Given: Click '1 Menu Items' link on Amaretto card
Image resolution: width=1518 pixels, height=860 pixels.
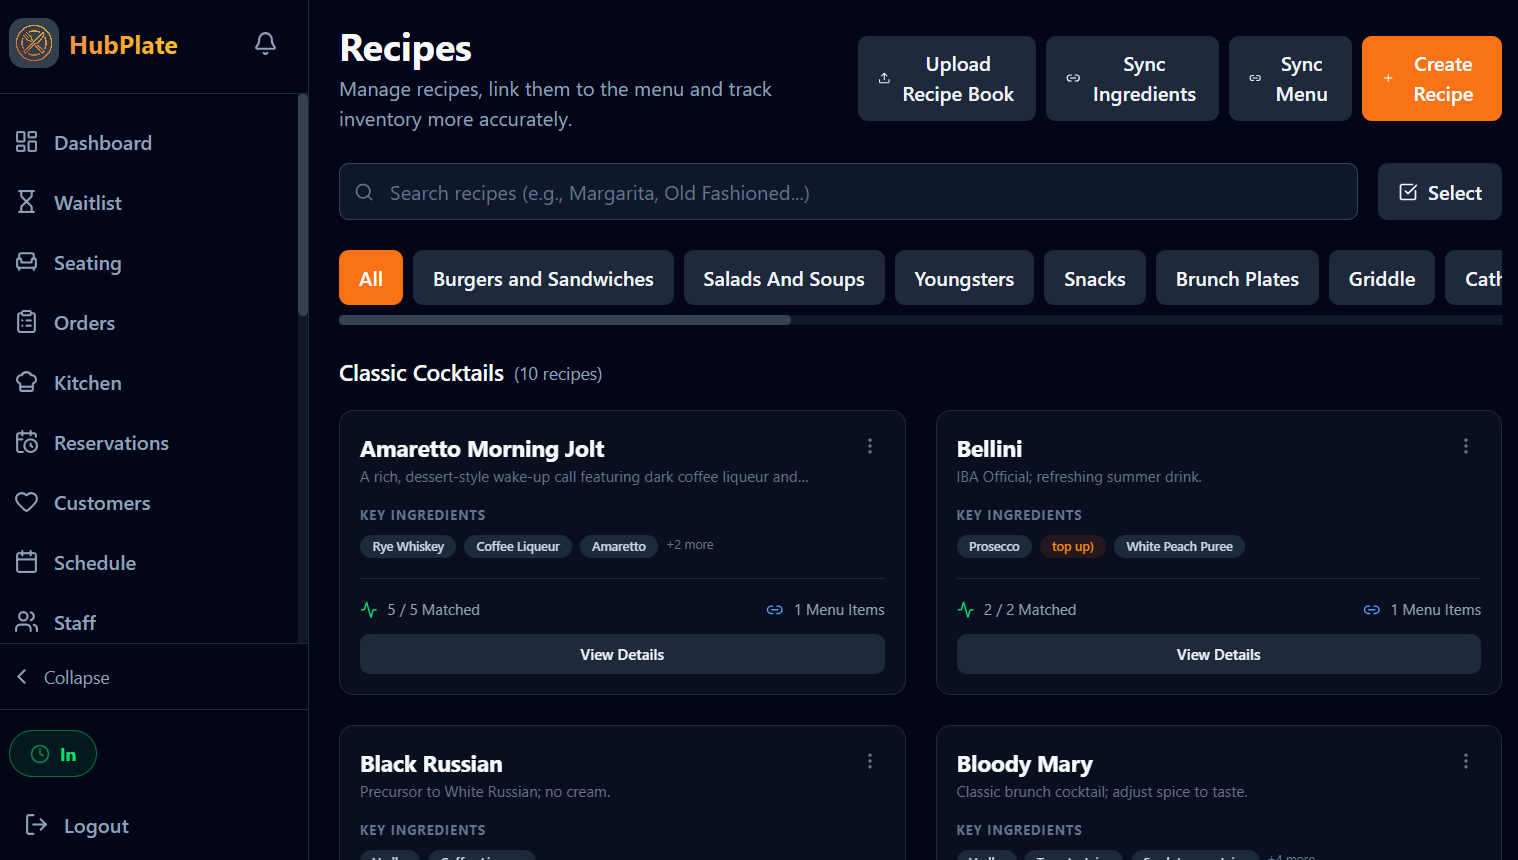Looking at the screenshot, I should 826,609.
